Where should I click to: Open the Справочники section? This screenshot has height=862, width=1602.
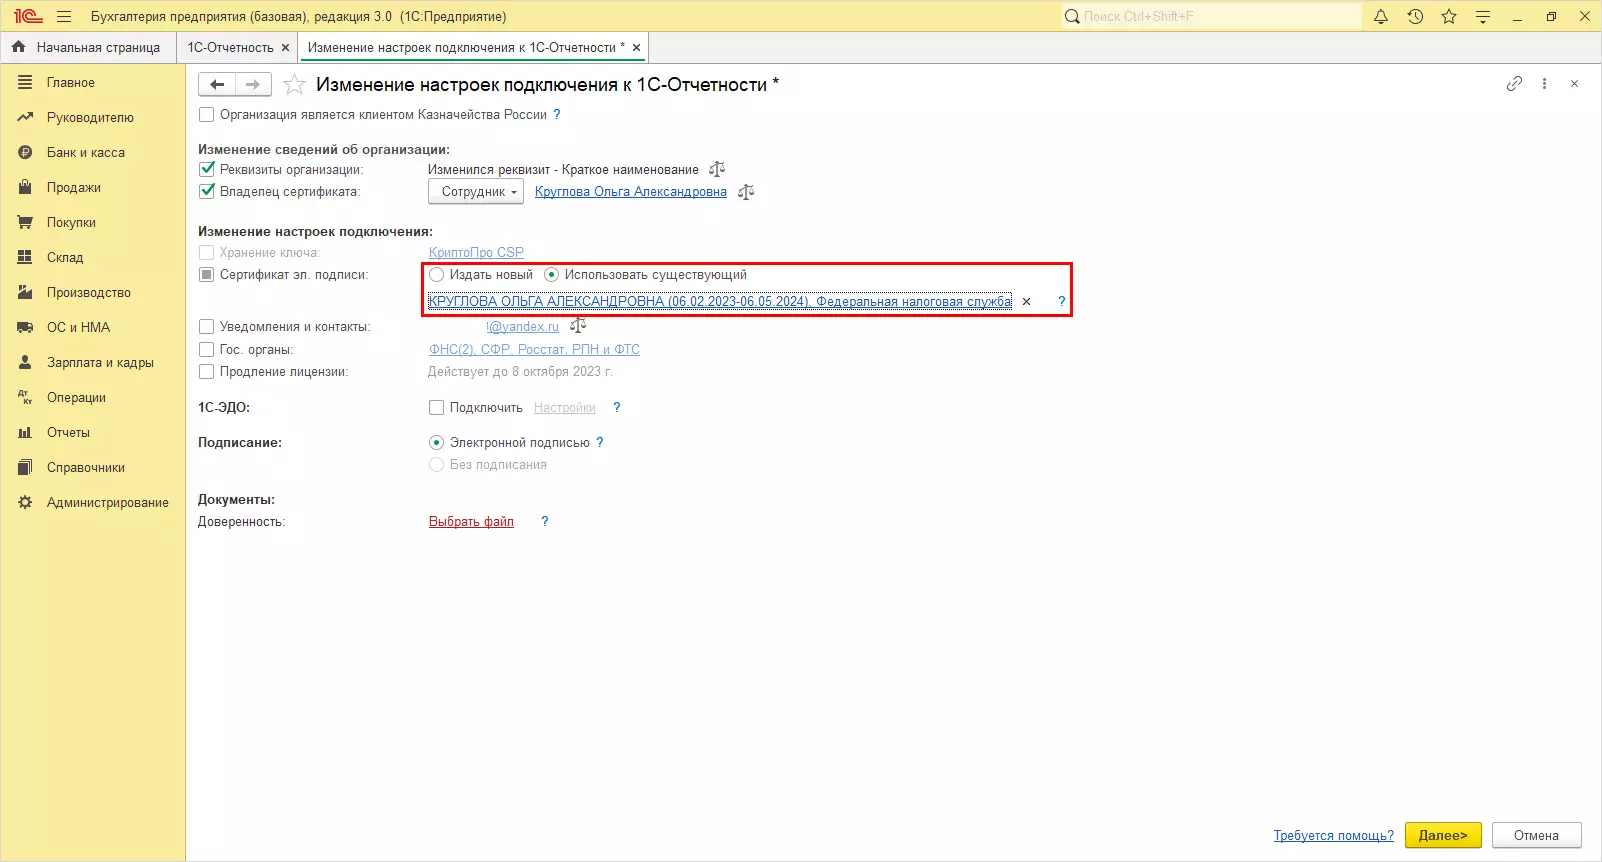pyautogui.click(x=93, y=468)
